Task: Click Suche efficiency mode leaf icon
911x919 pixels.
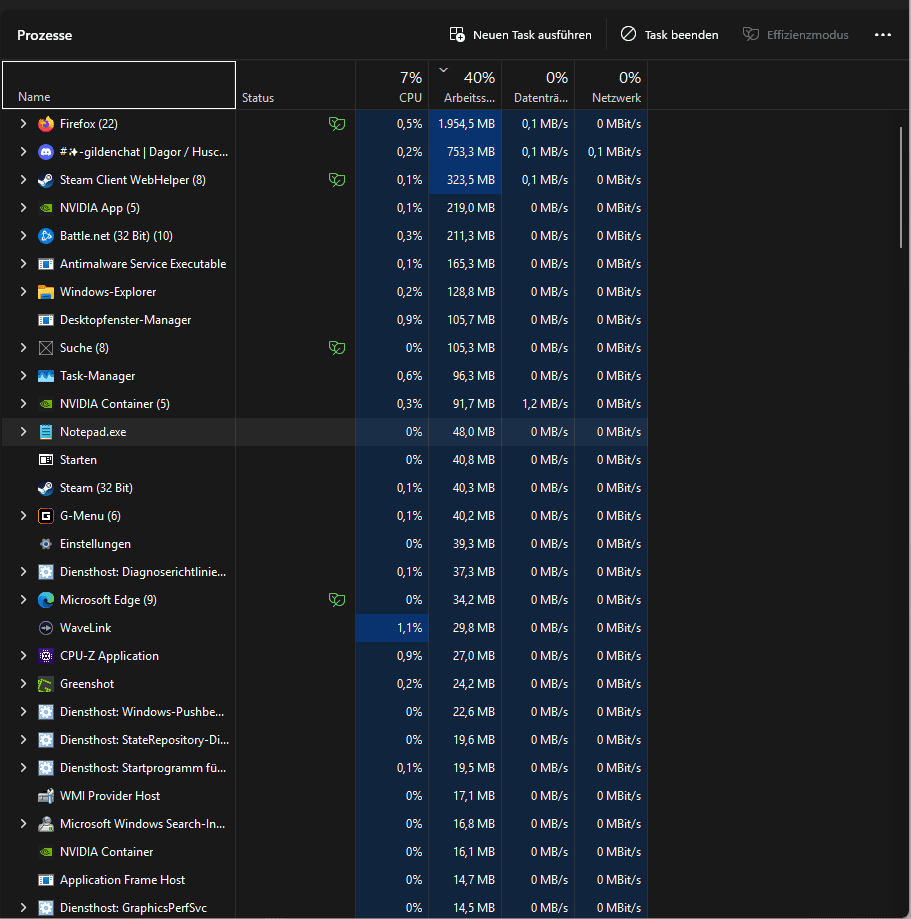Action: [x=336, y=348]
